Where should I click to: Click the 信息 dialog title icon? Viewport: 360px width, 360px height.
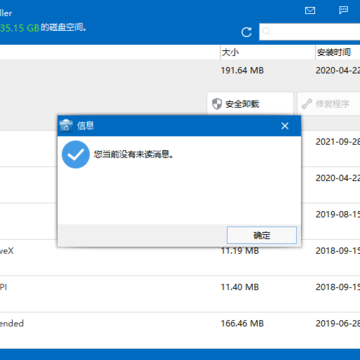click(66, 125)
